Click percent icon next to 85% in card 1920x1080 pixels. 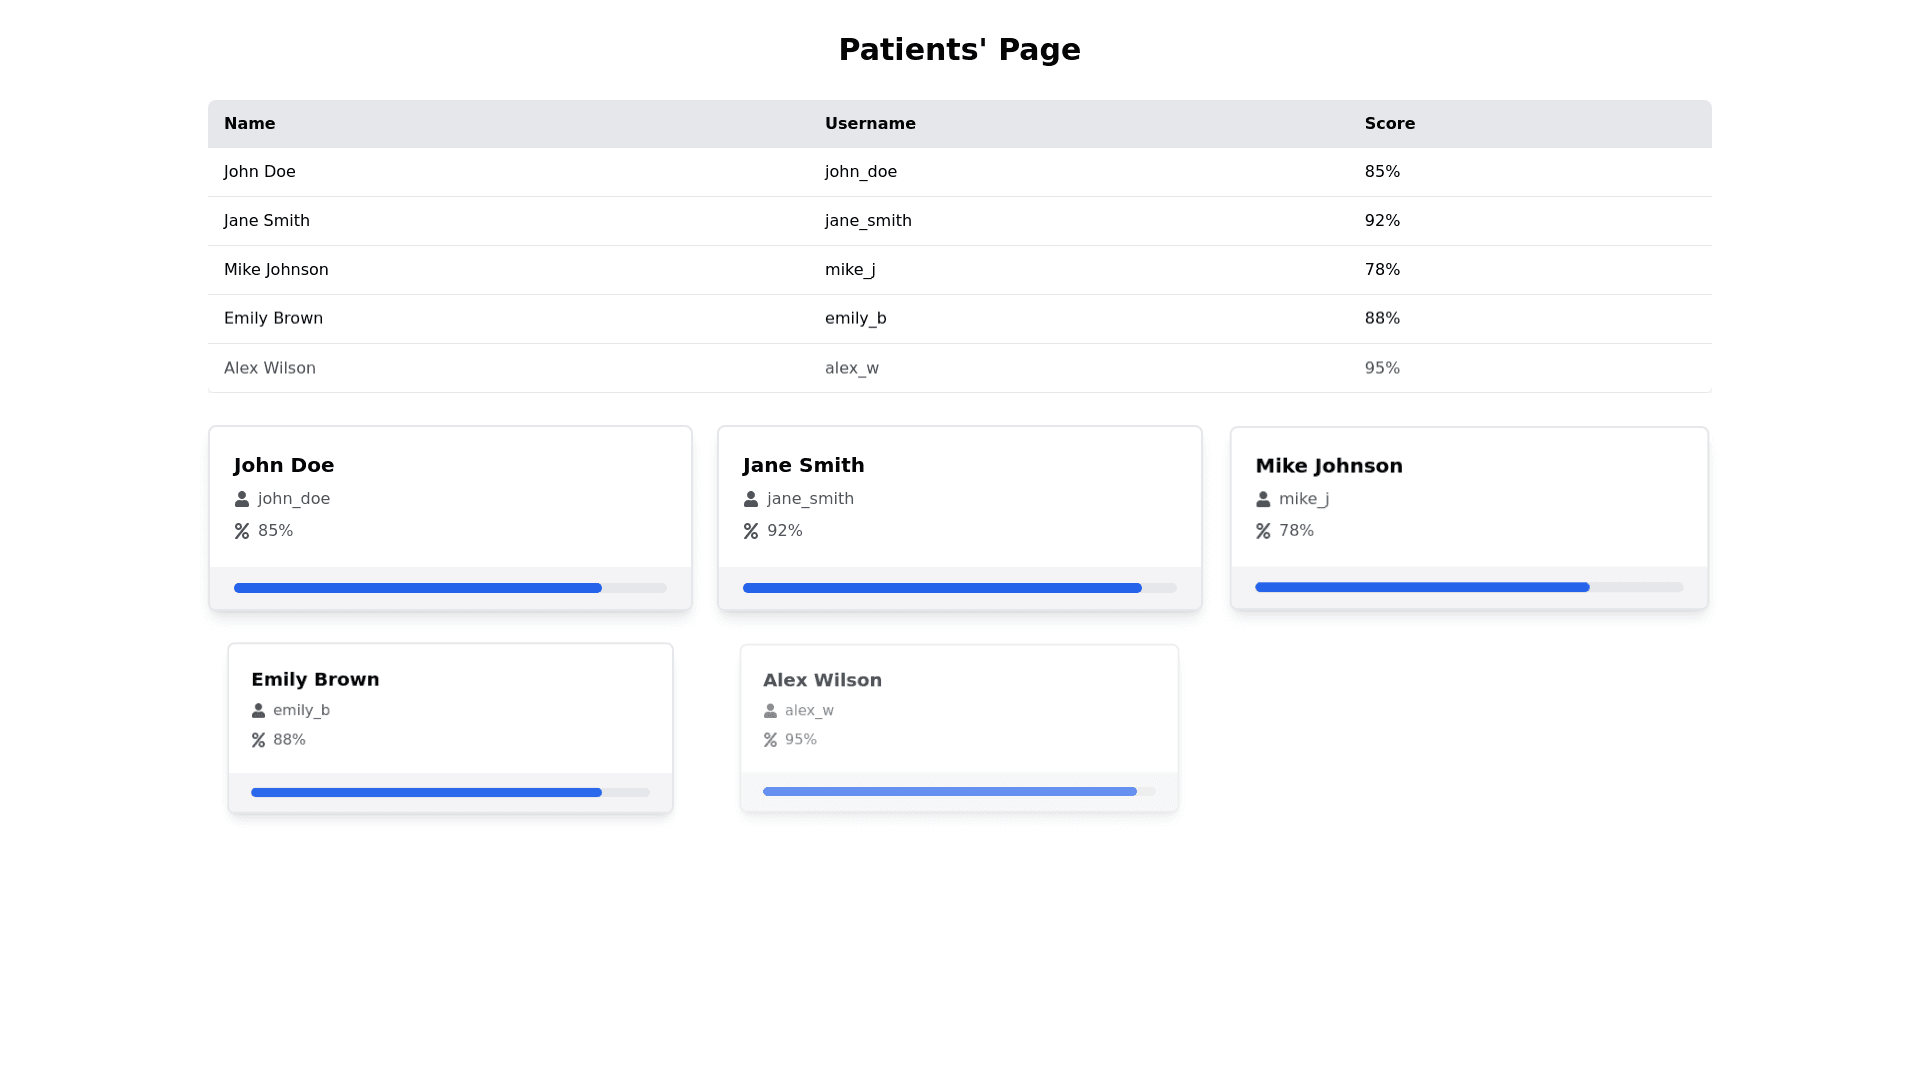point(242,531)
